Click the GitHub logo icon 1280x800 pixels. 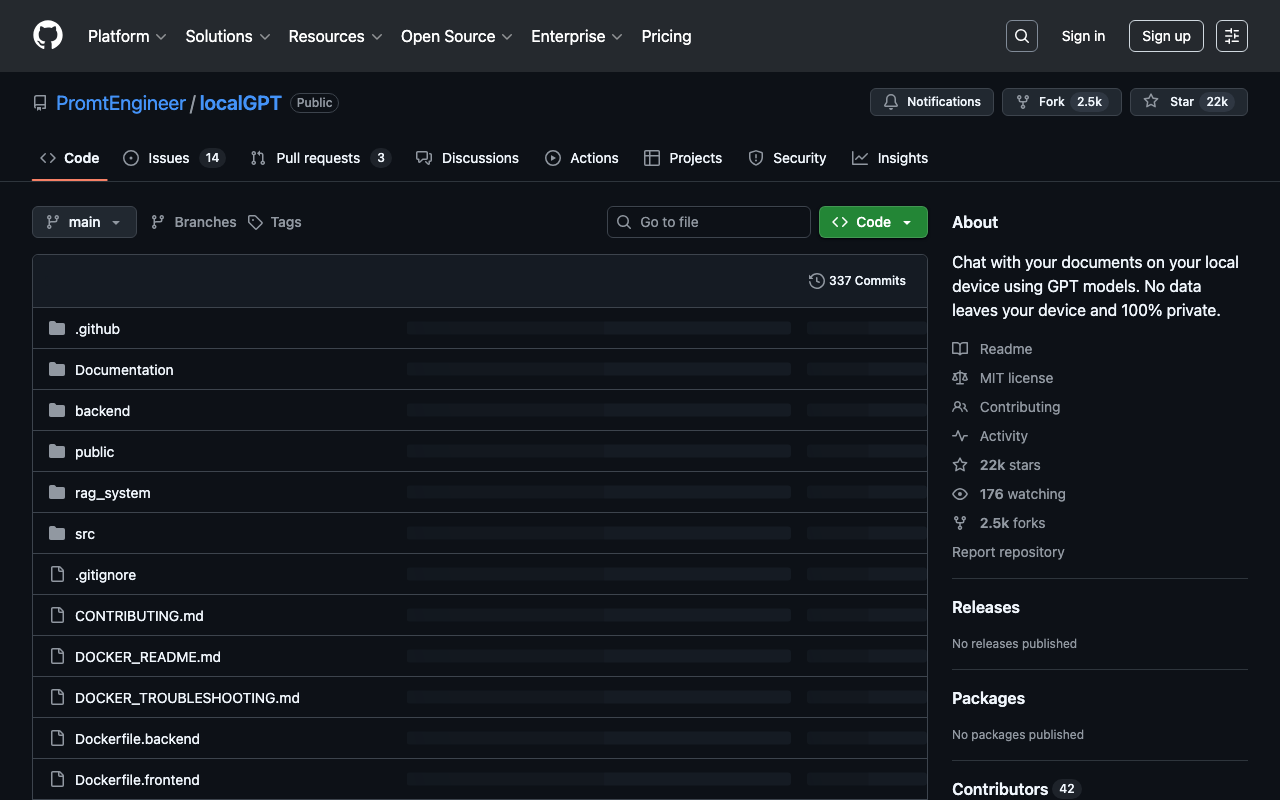(48, 36)
